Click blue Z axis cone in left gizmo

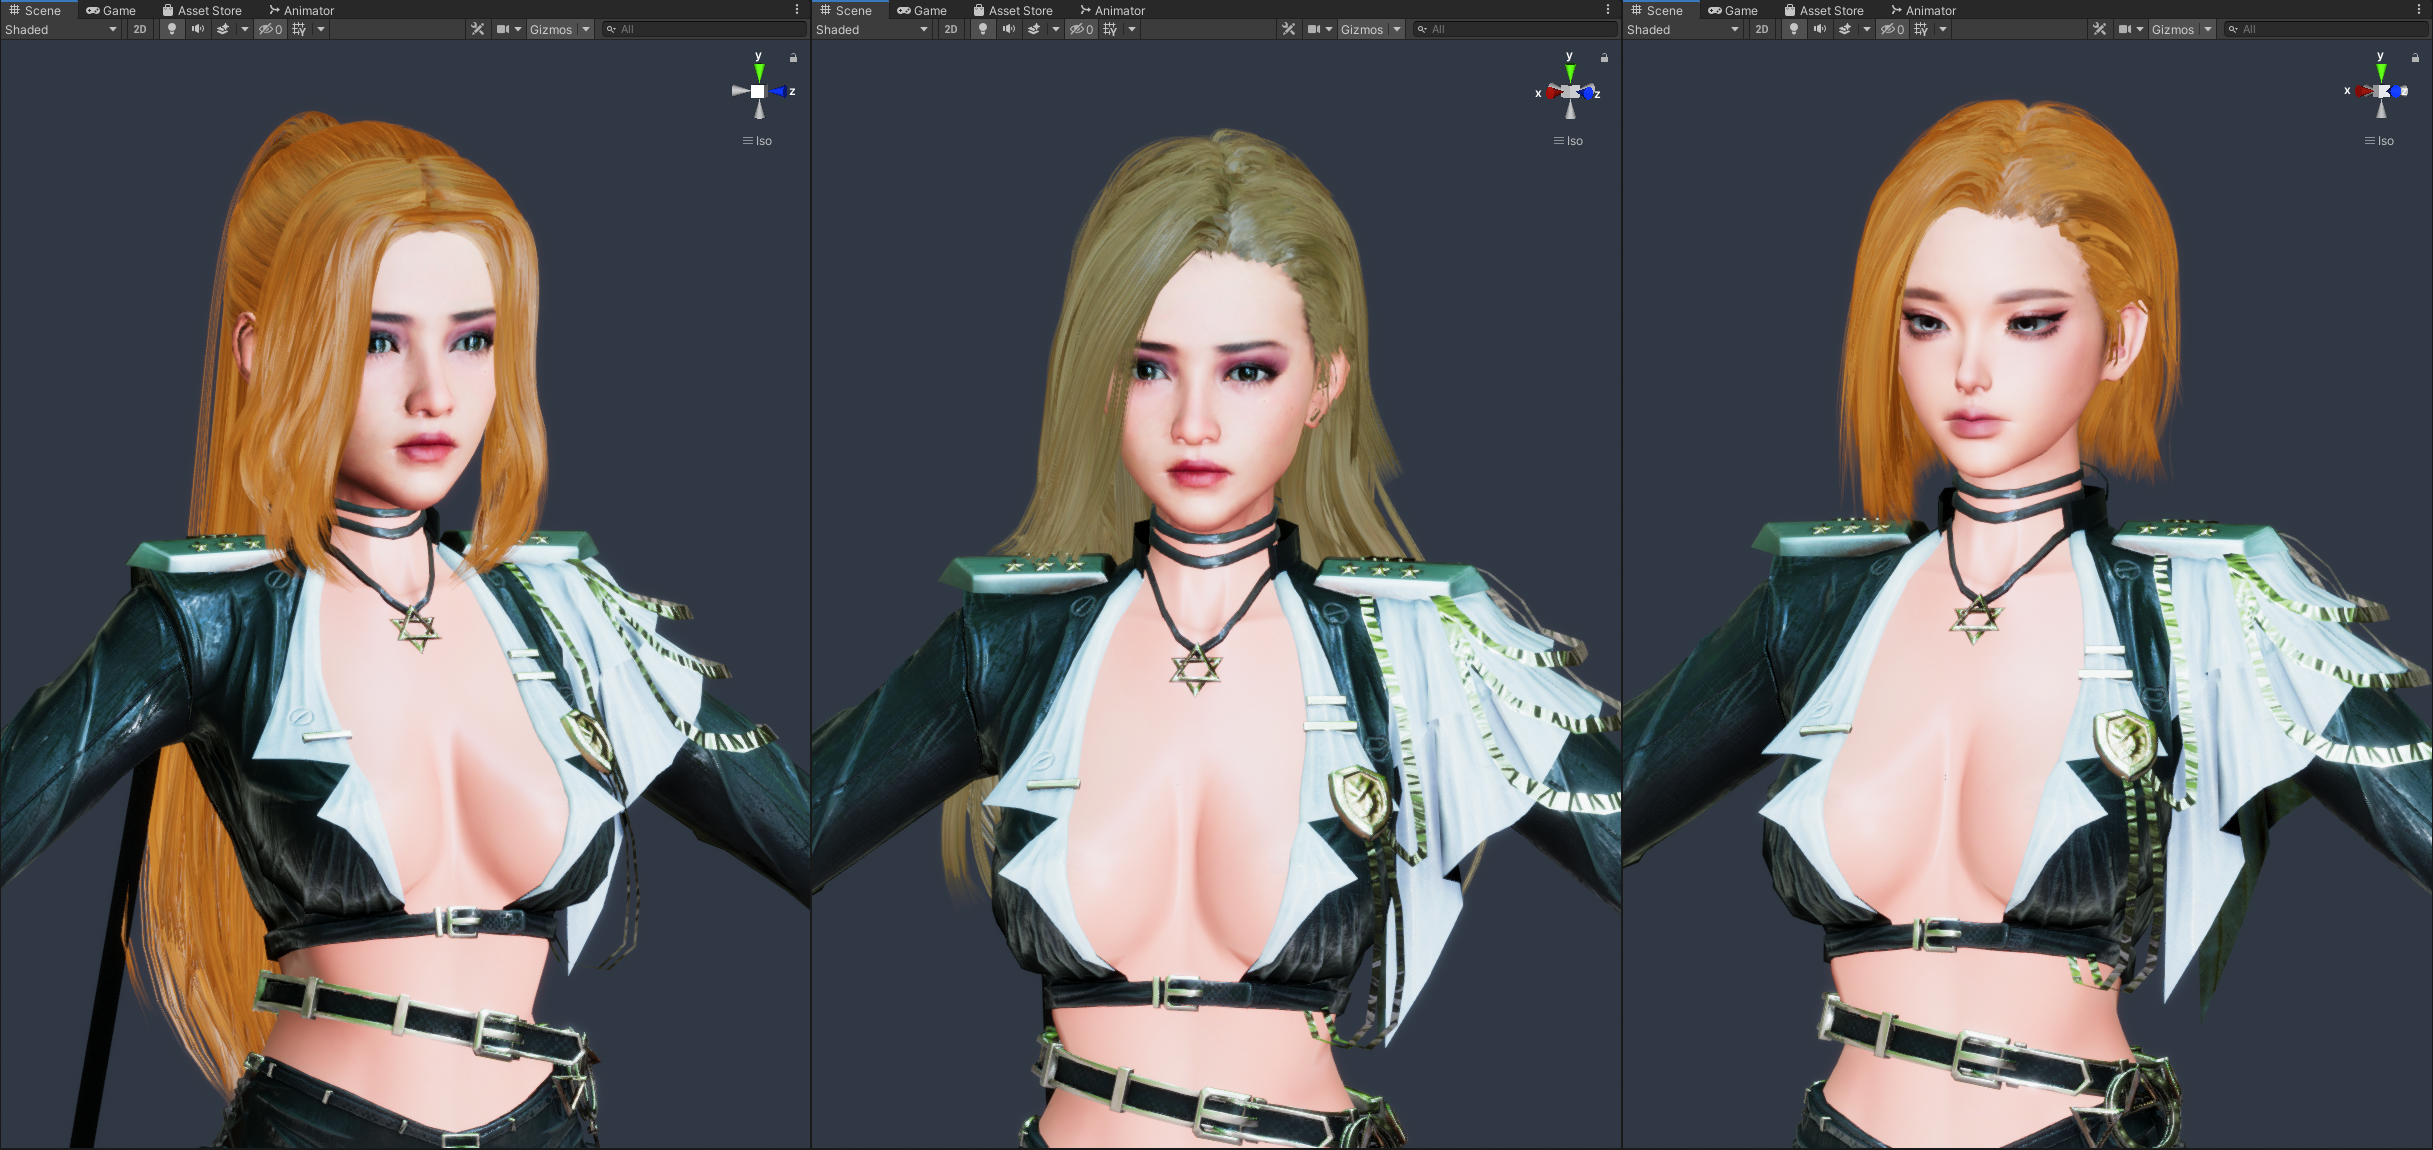(x=778, y=91)
